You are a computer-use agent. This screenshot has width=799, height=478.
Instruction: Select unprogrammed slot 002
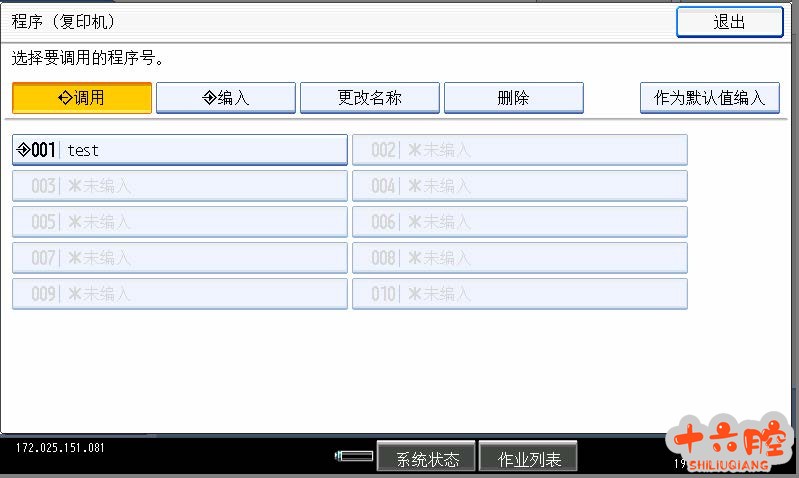tap(520, 150)
